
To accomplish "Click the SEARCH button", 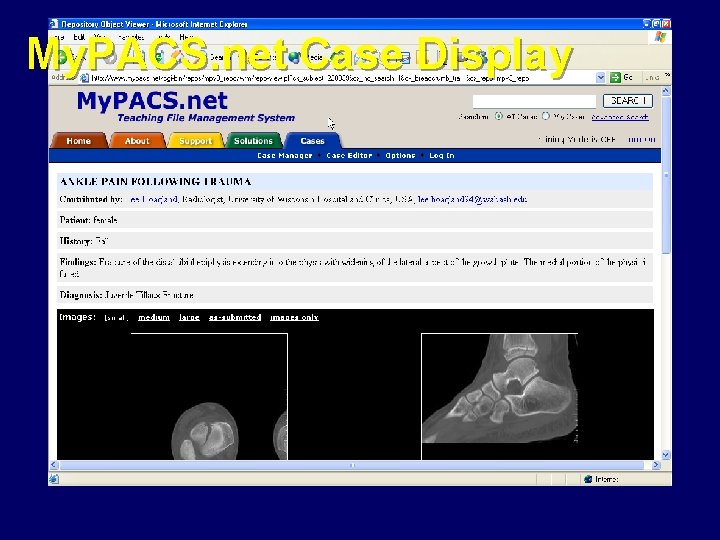I will pyautogui.click(x=628, y=101).
